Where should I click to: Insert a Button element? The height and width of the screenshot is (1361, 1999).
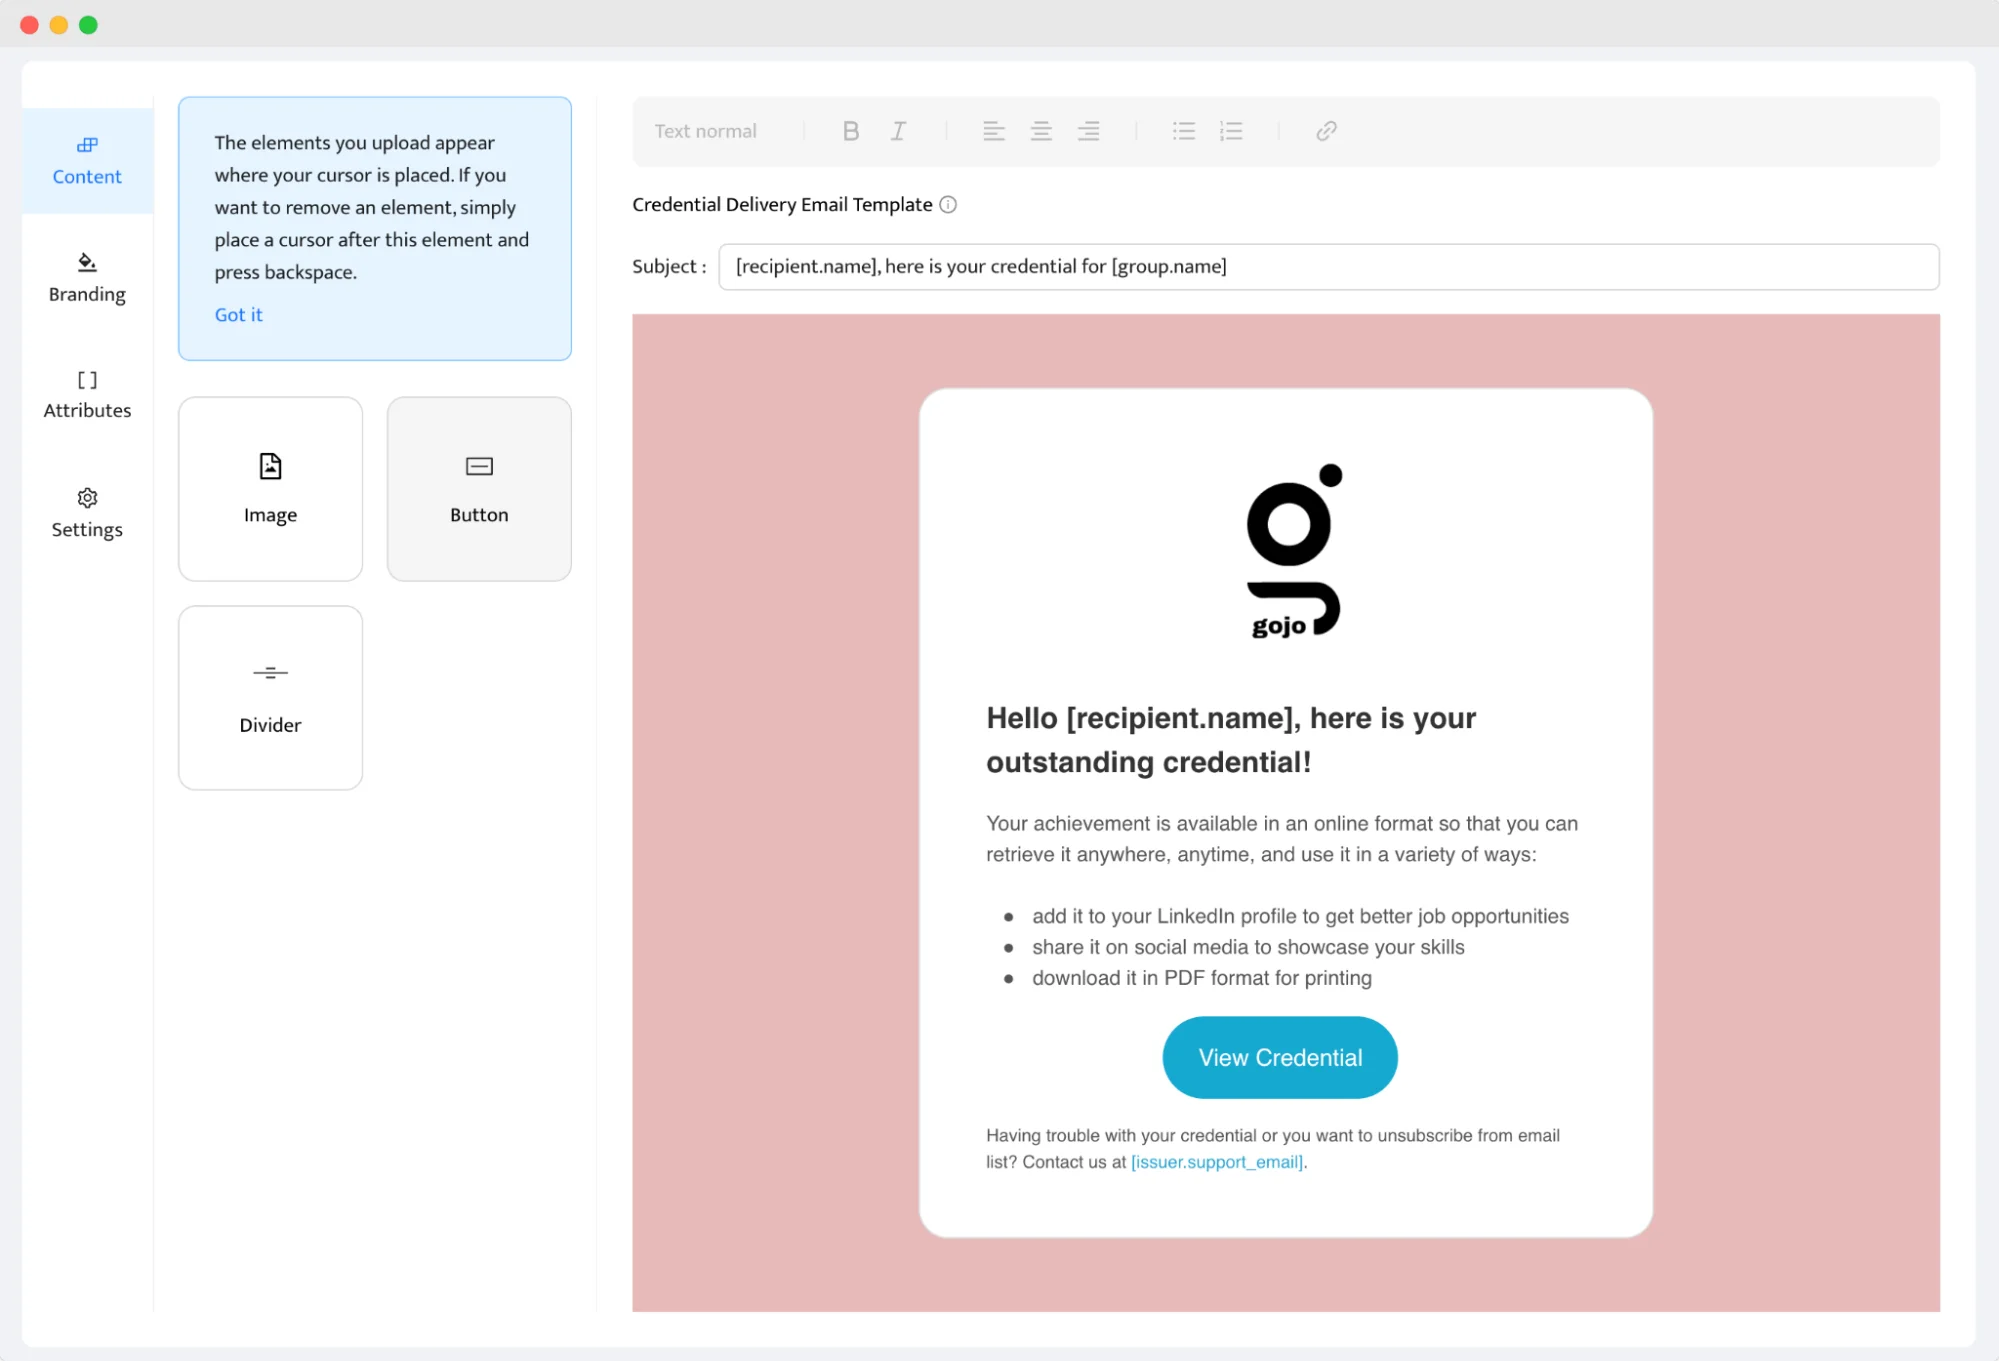click(x=479, y=489)
